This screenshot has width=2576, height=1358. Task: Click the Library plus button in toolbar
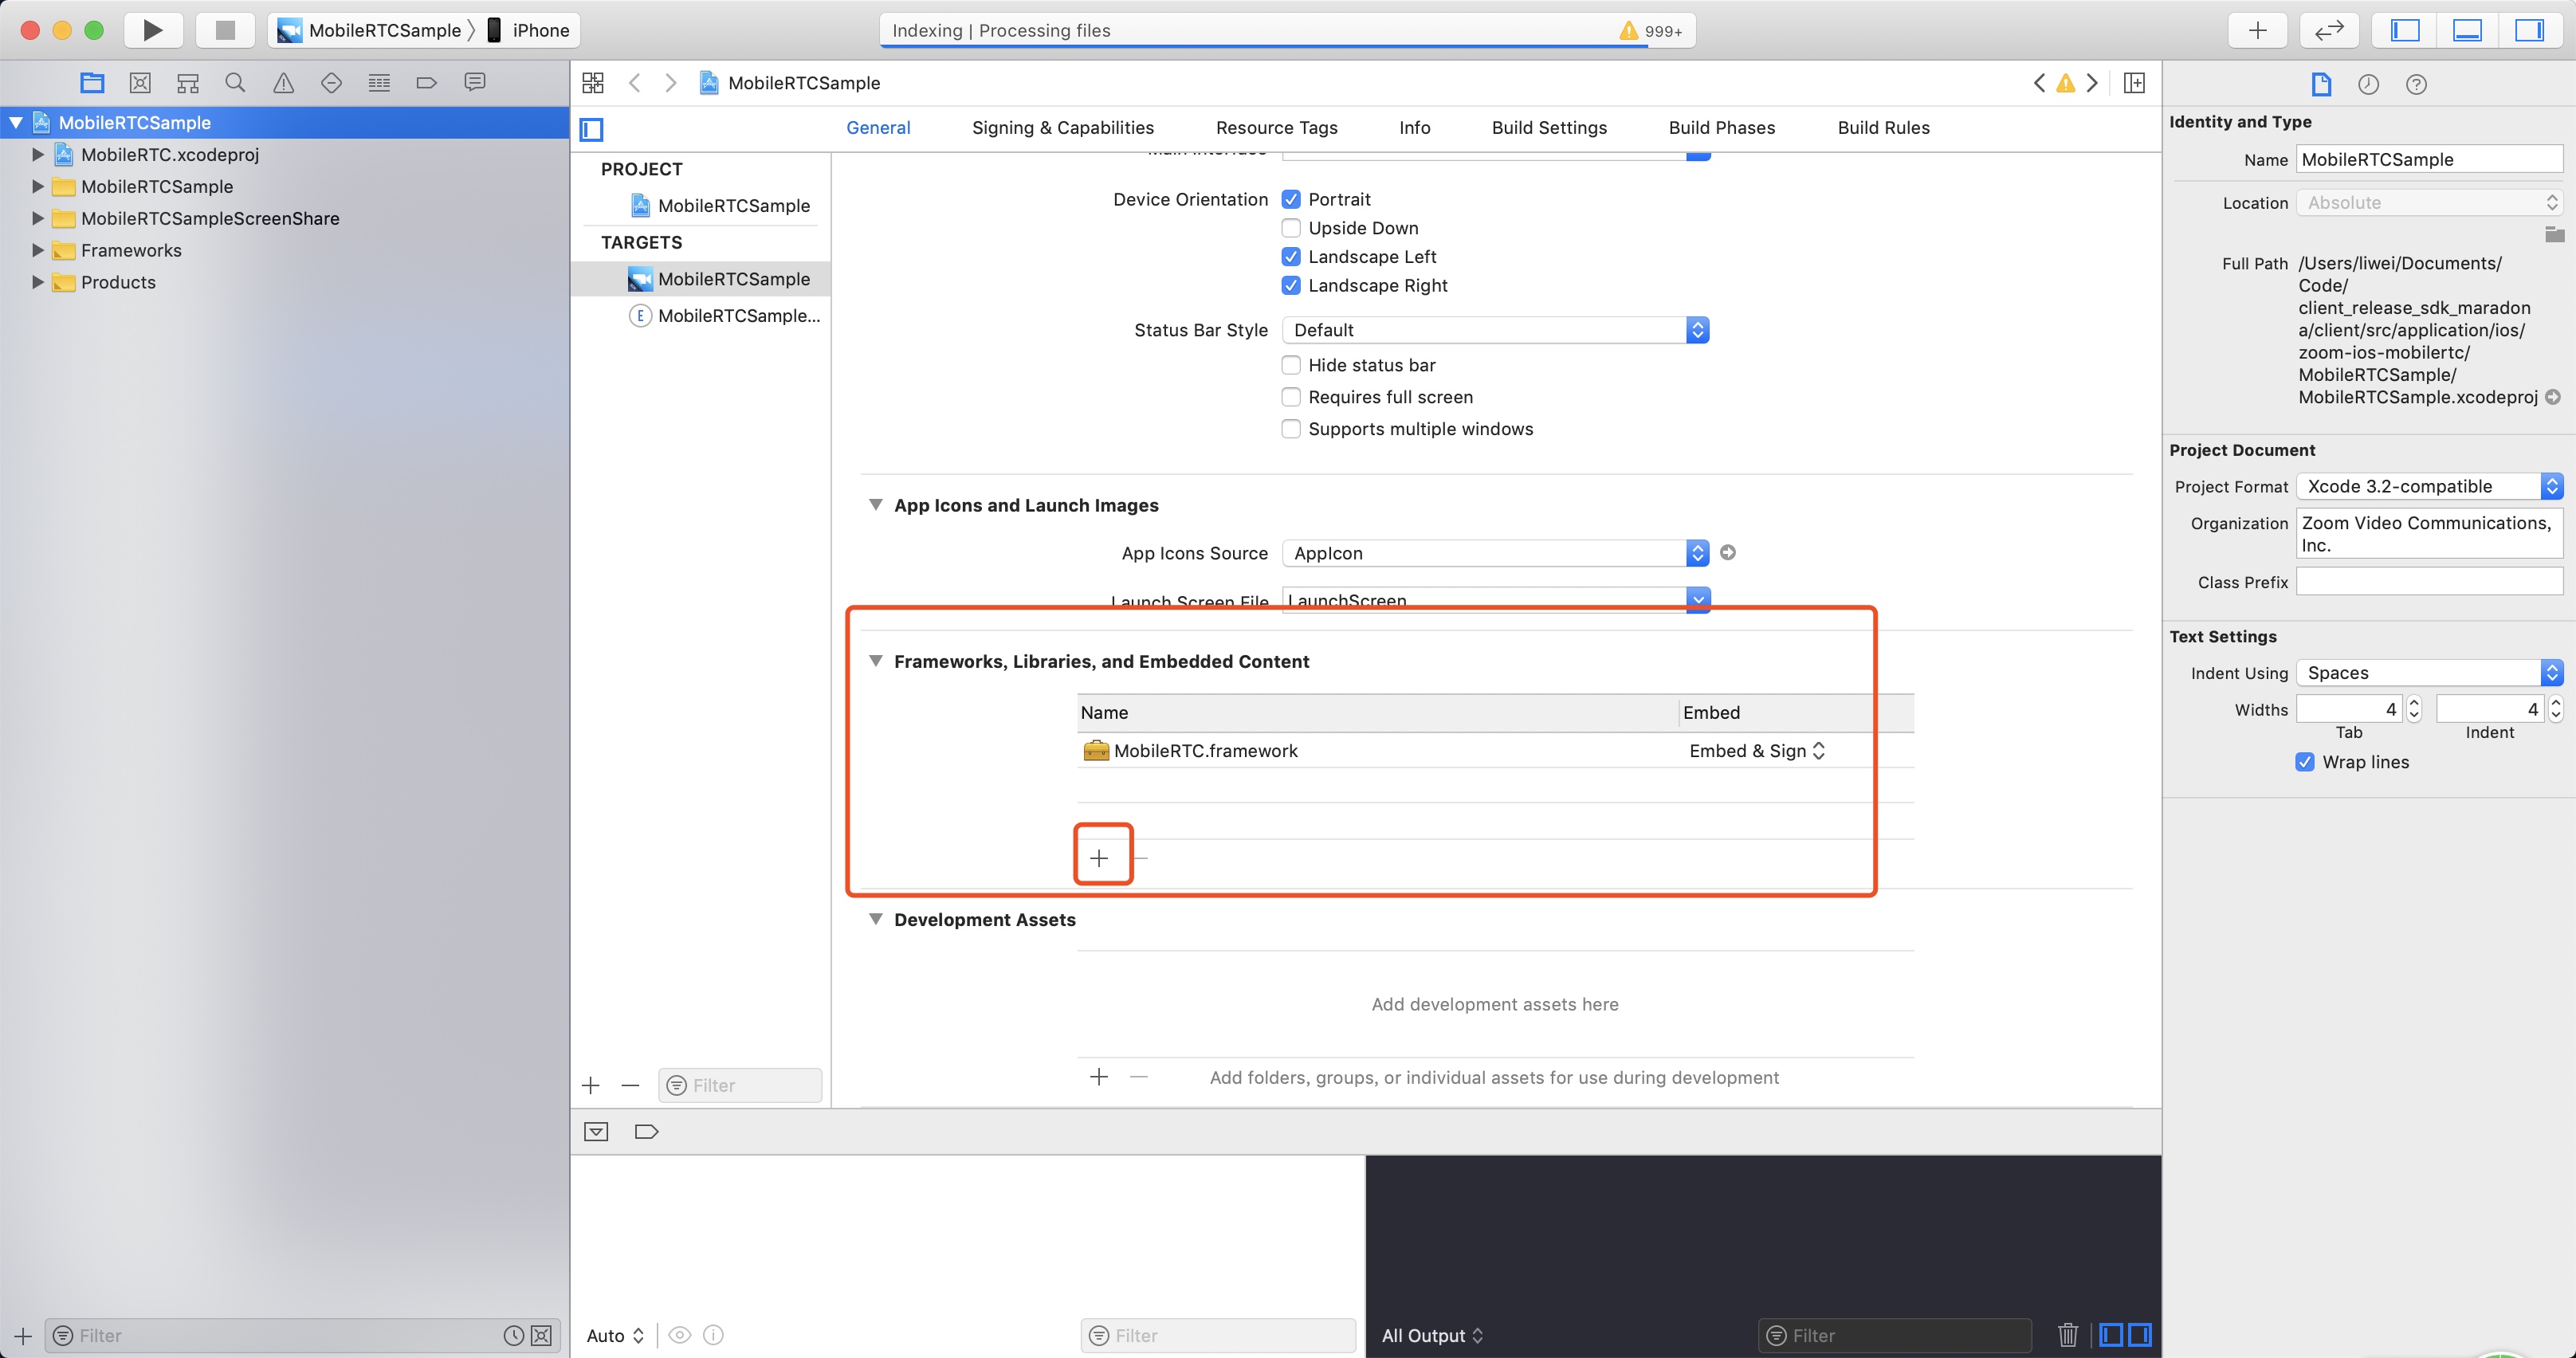pos(2257,30)
